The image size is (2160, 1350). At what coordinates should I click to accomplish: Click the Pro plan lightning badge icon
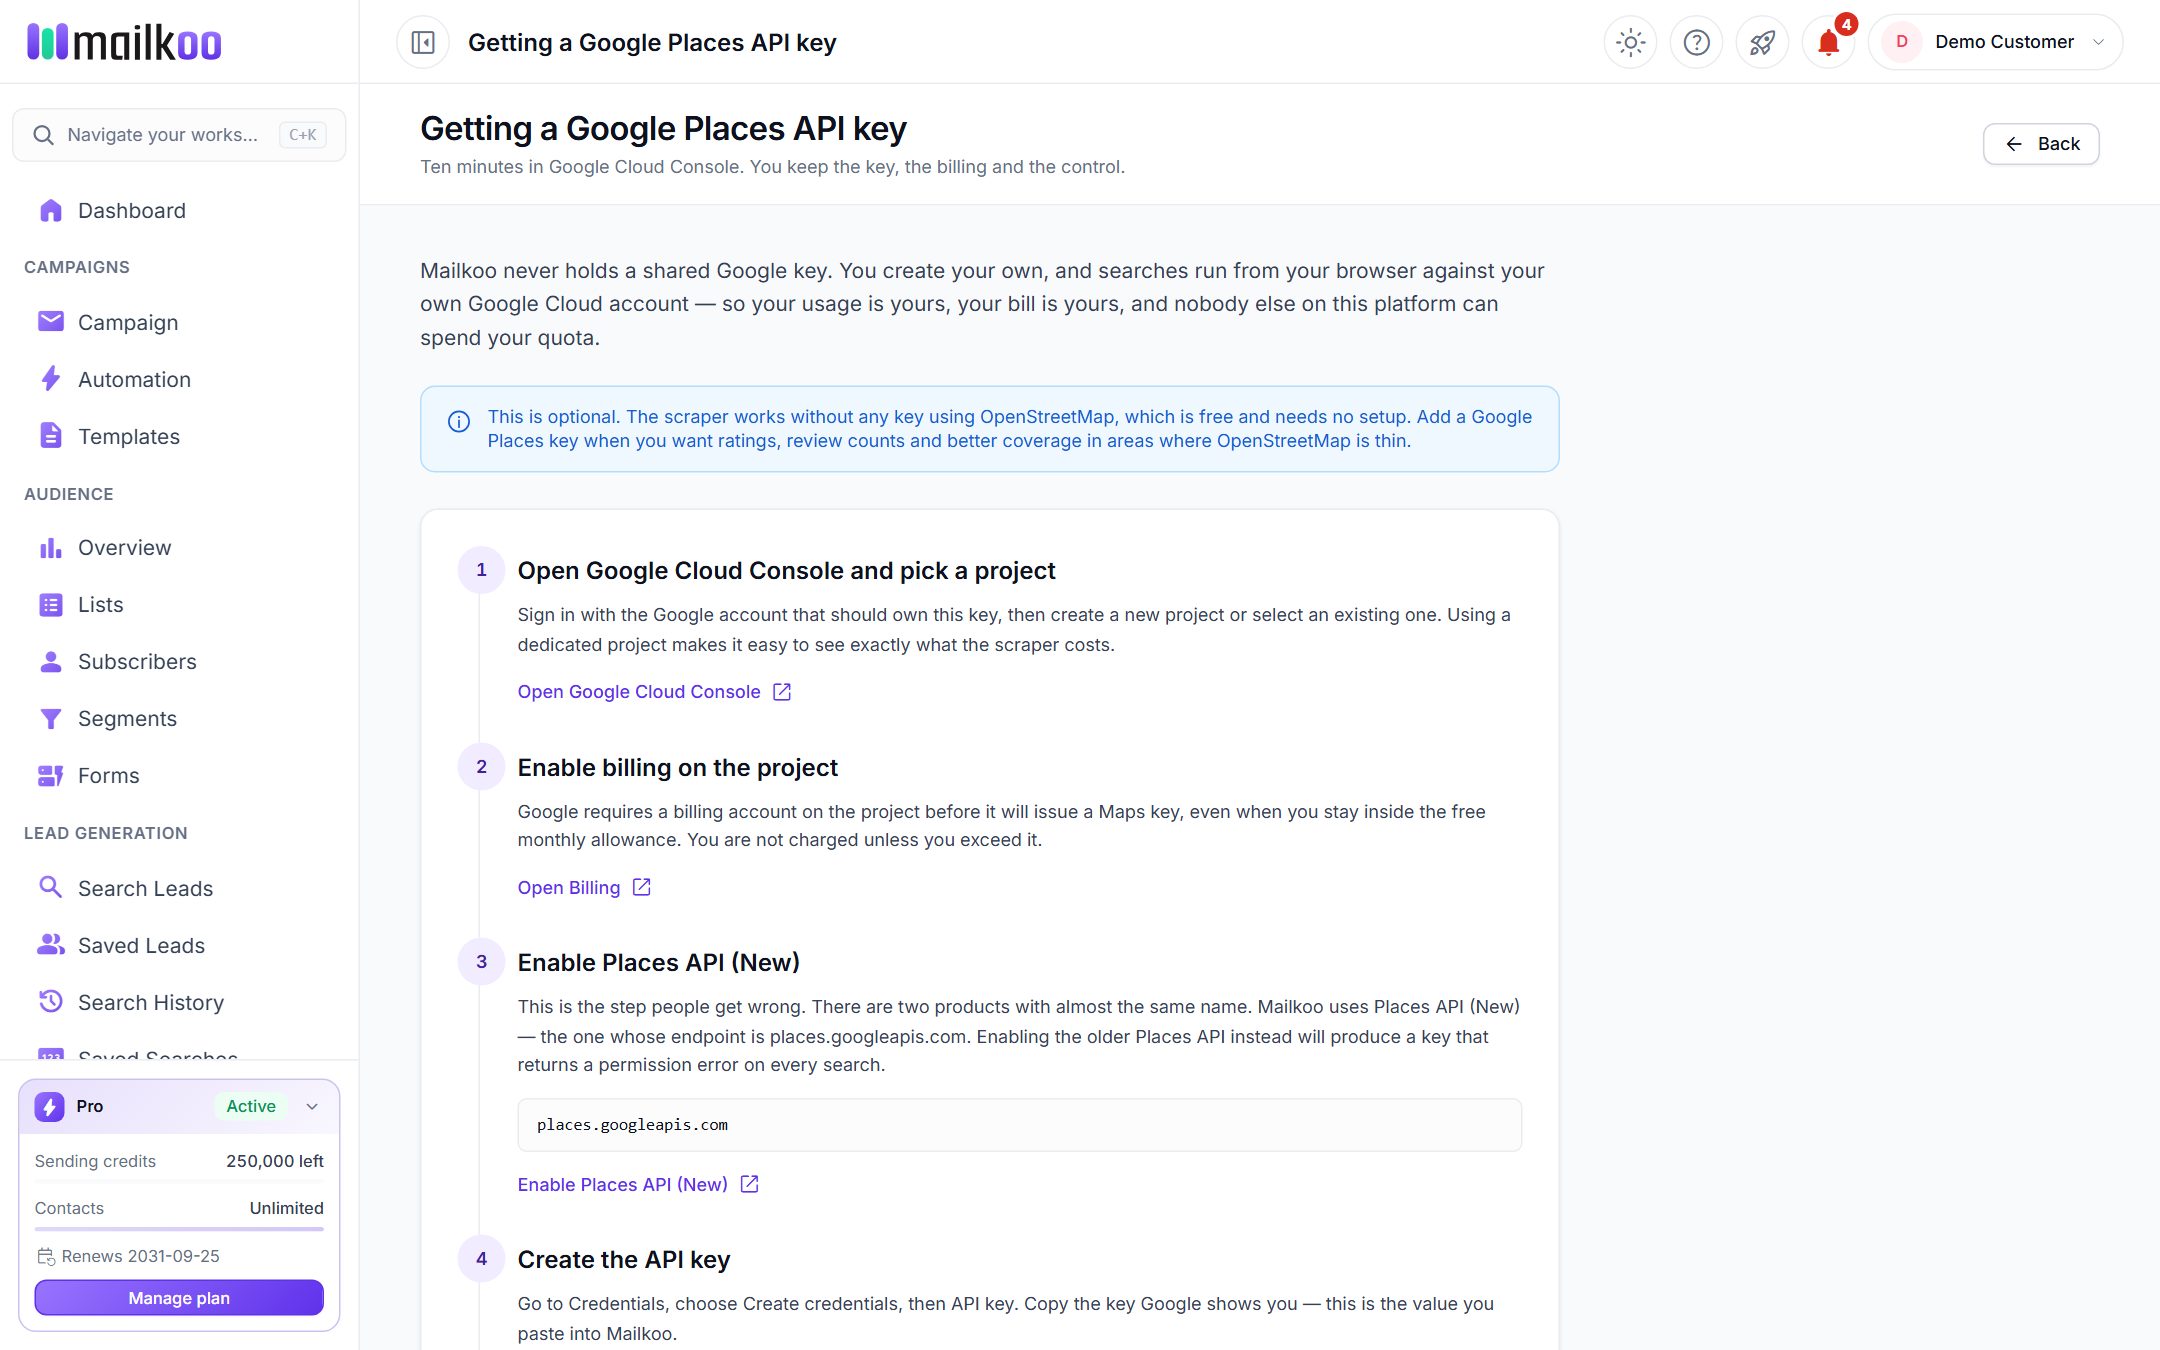50,1106
